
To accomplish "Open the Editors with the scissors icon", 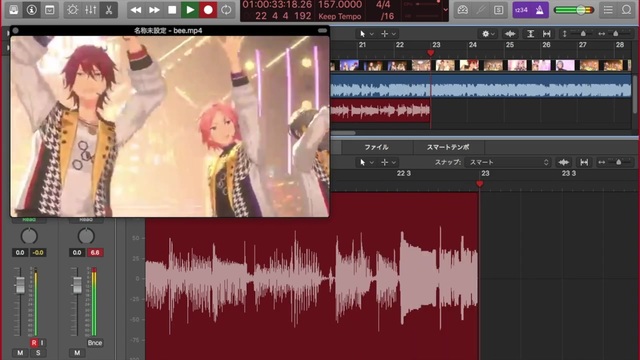I will tap(109, 10).
